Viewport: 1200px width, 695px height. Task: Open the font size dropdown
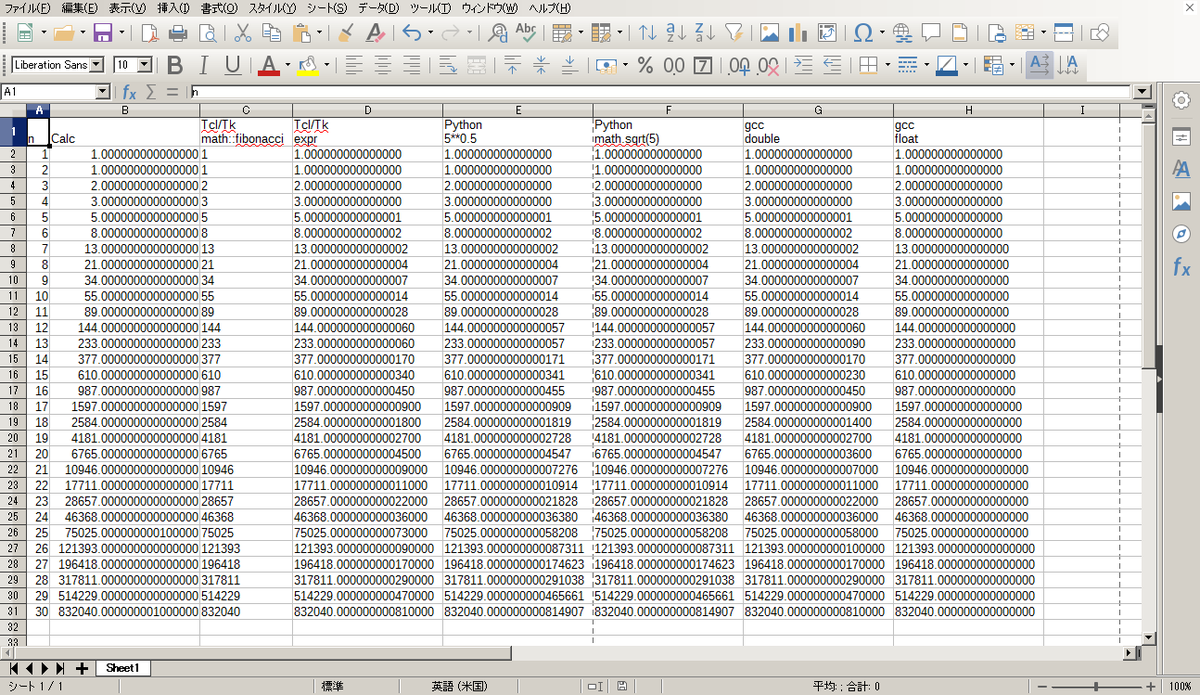point(145,65)
